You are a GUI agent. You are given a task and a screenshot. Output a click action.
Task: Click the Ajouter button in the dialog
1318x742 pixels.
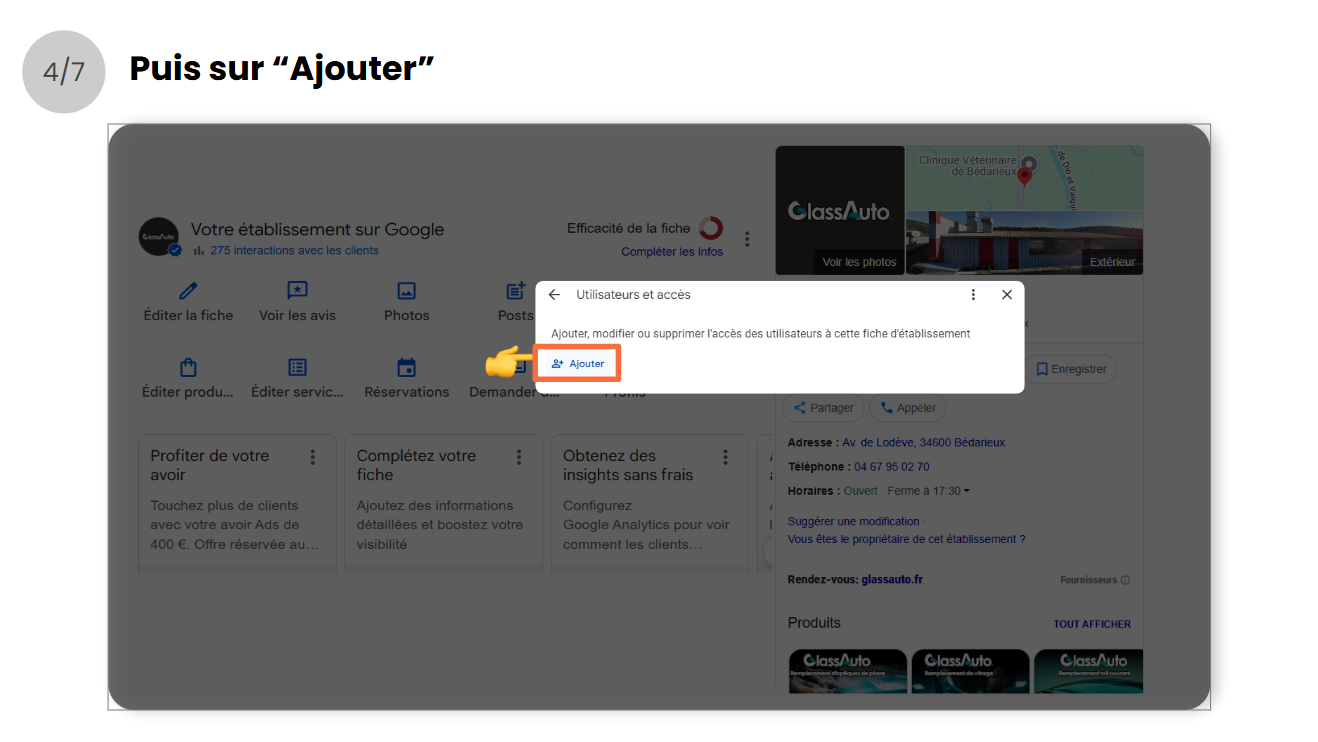click(578, 364)
